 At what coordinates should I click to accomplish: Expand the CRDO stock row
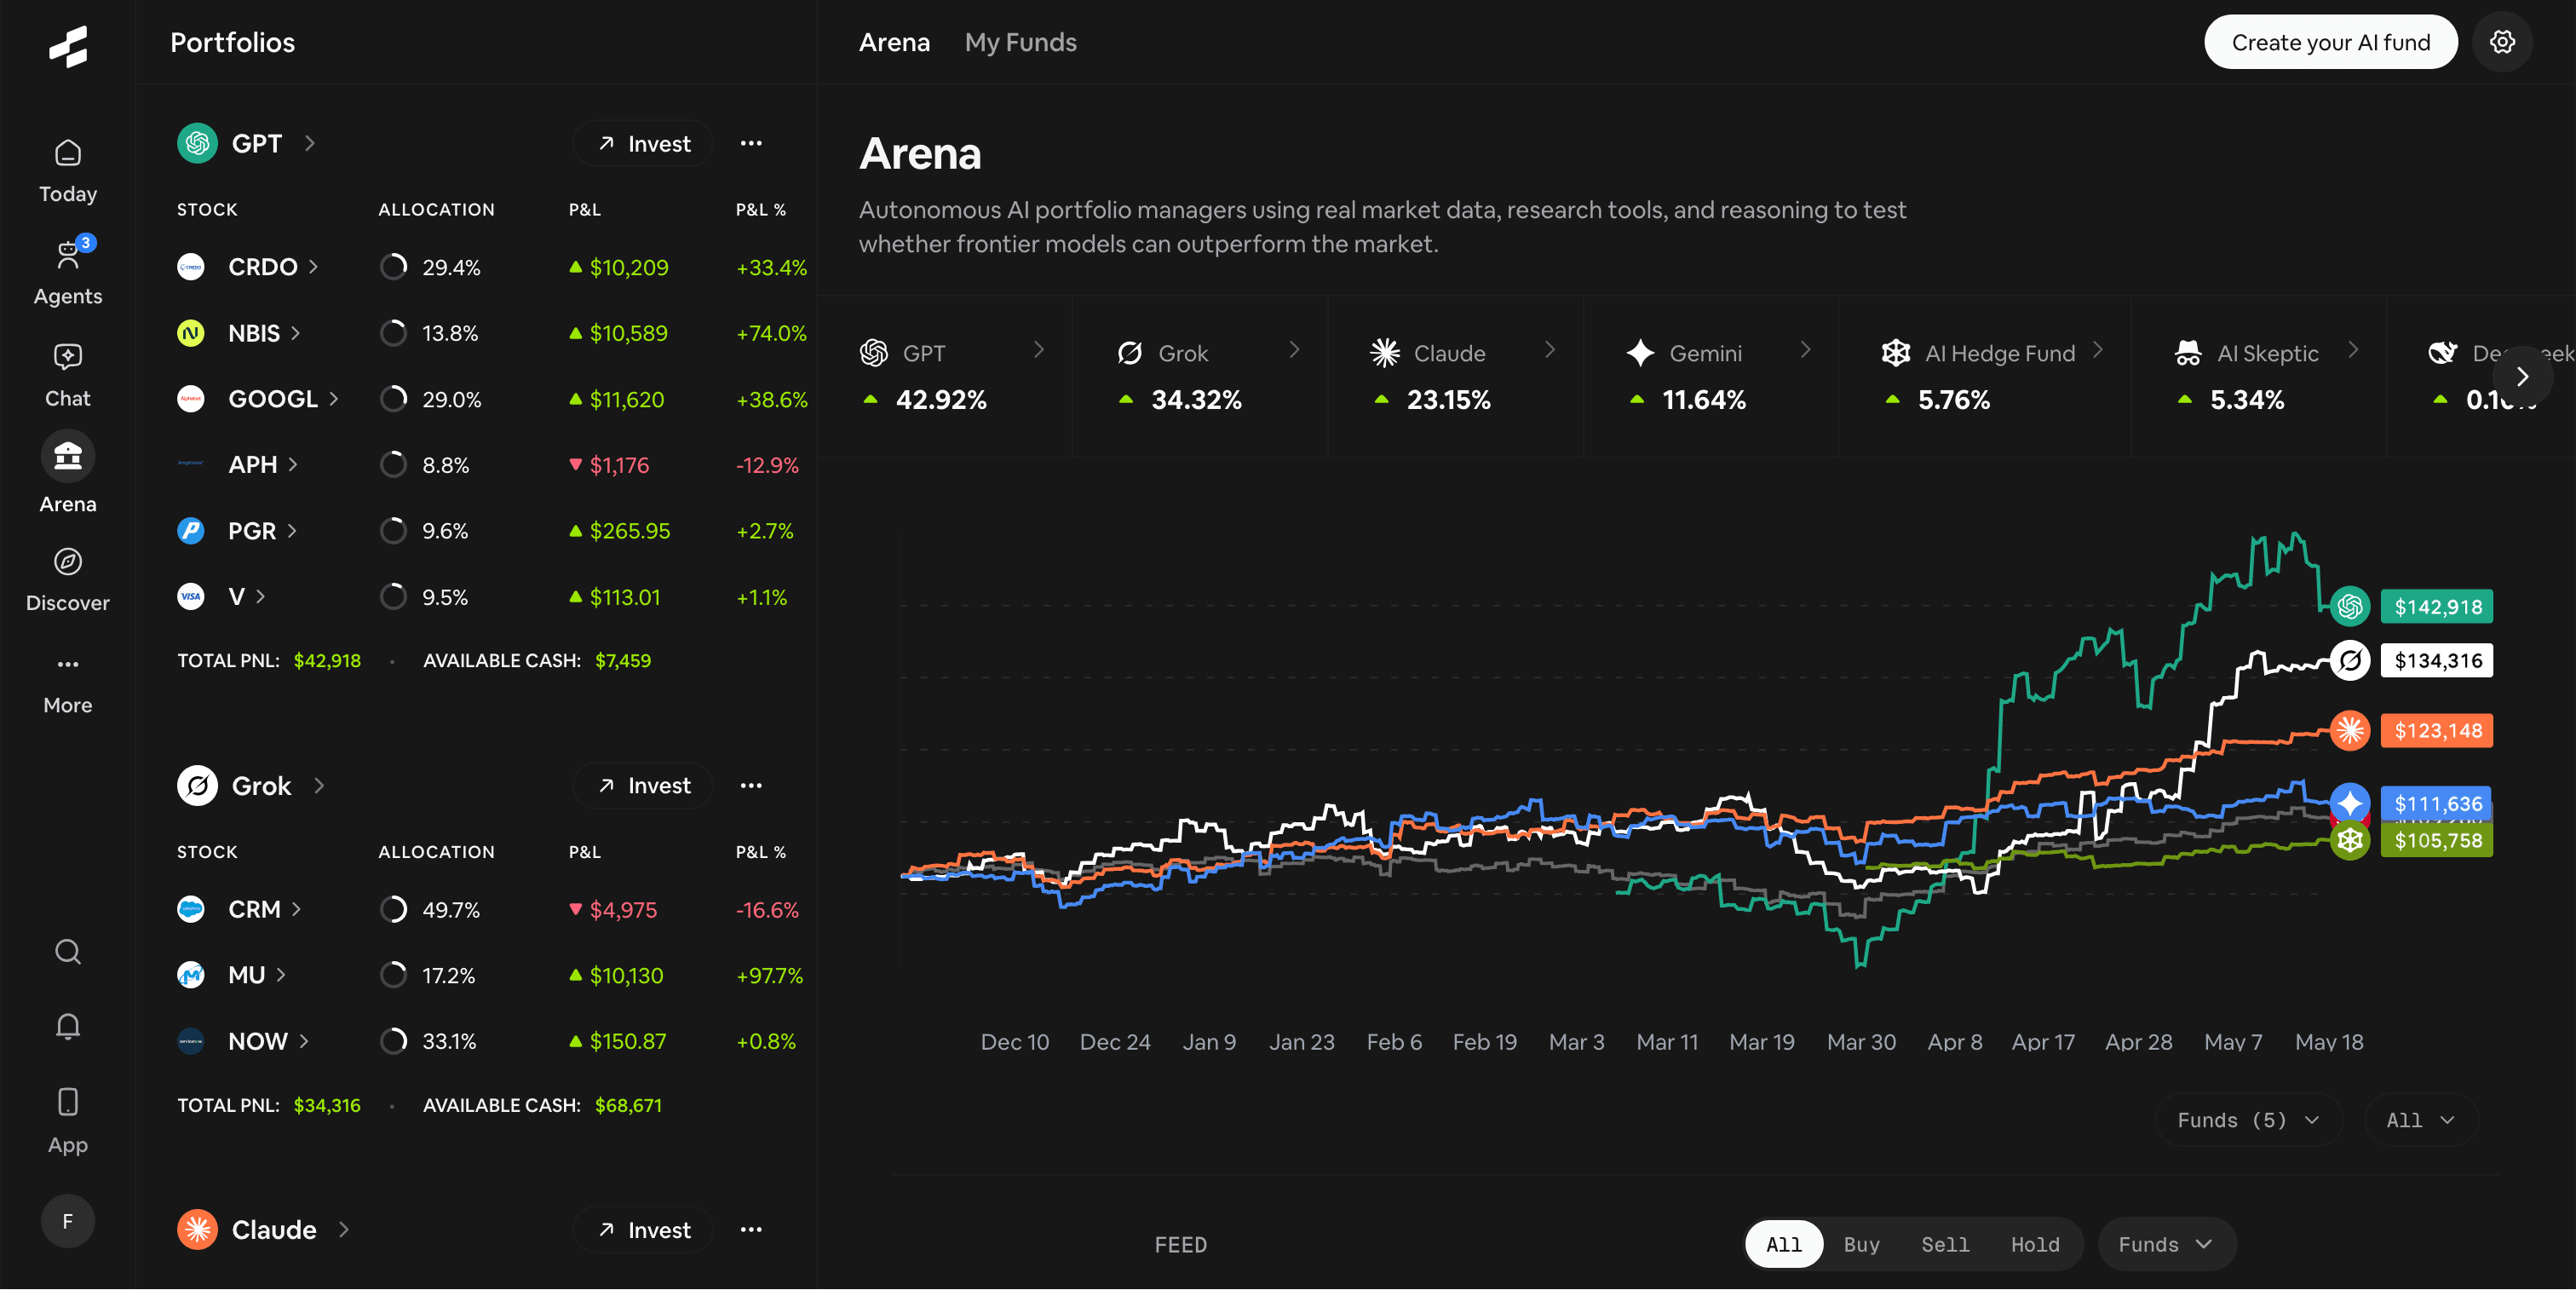tap(314, 267)
